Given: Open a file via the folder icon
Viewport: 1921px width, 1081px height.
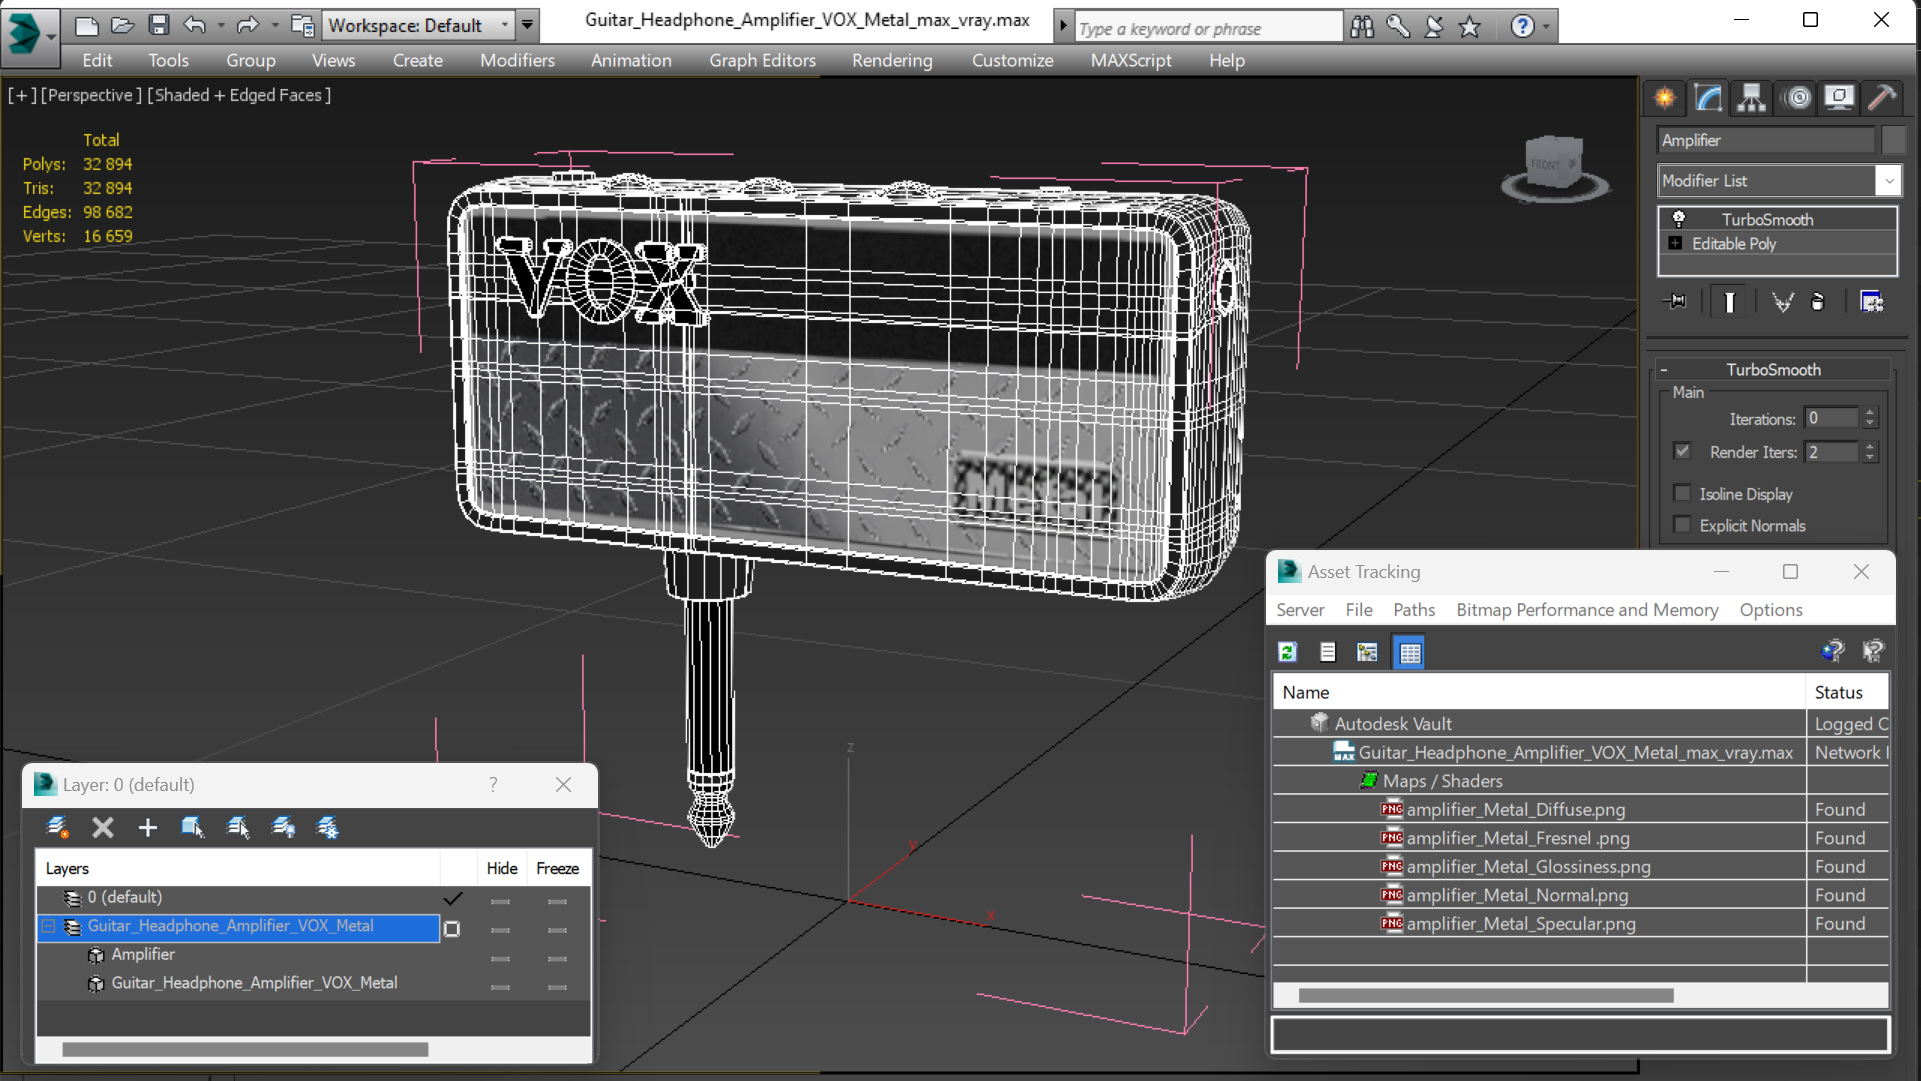Looking at the screenshot, I should coord(122,25).
